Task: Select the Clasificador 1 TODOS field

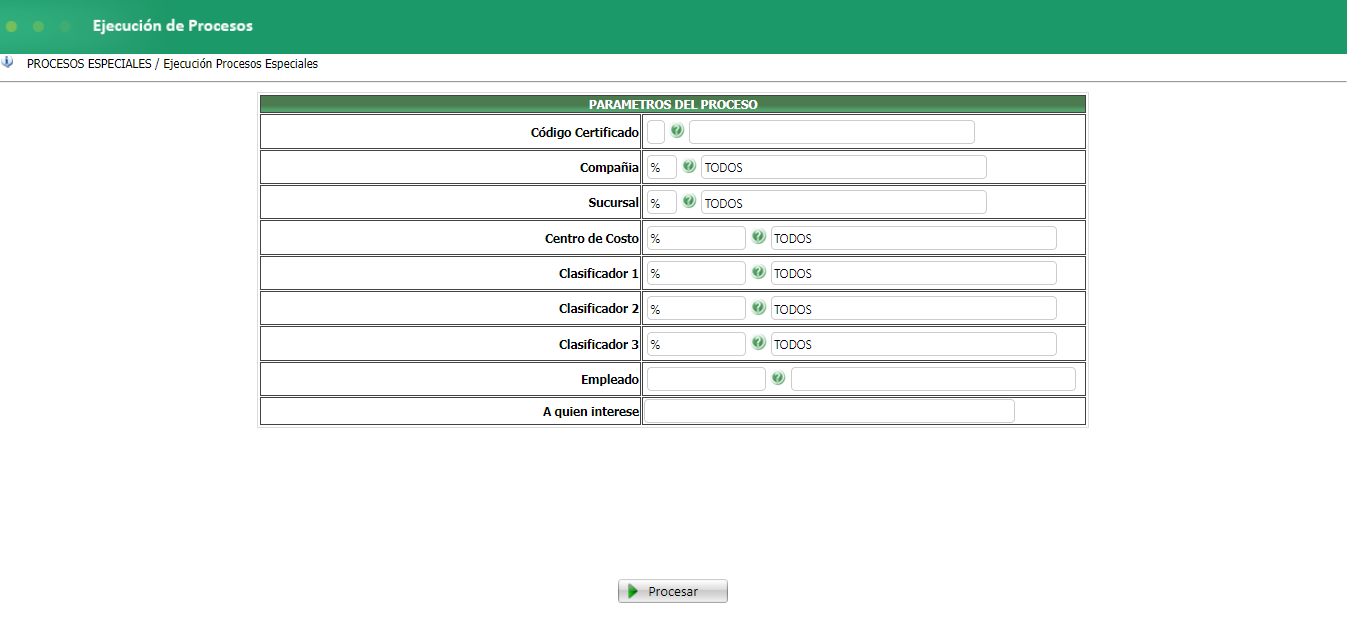Action: [x=914, y=273]
